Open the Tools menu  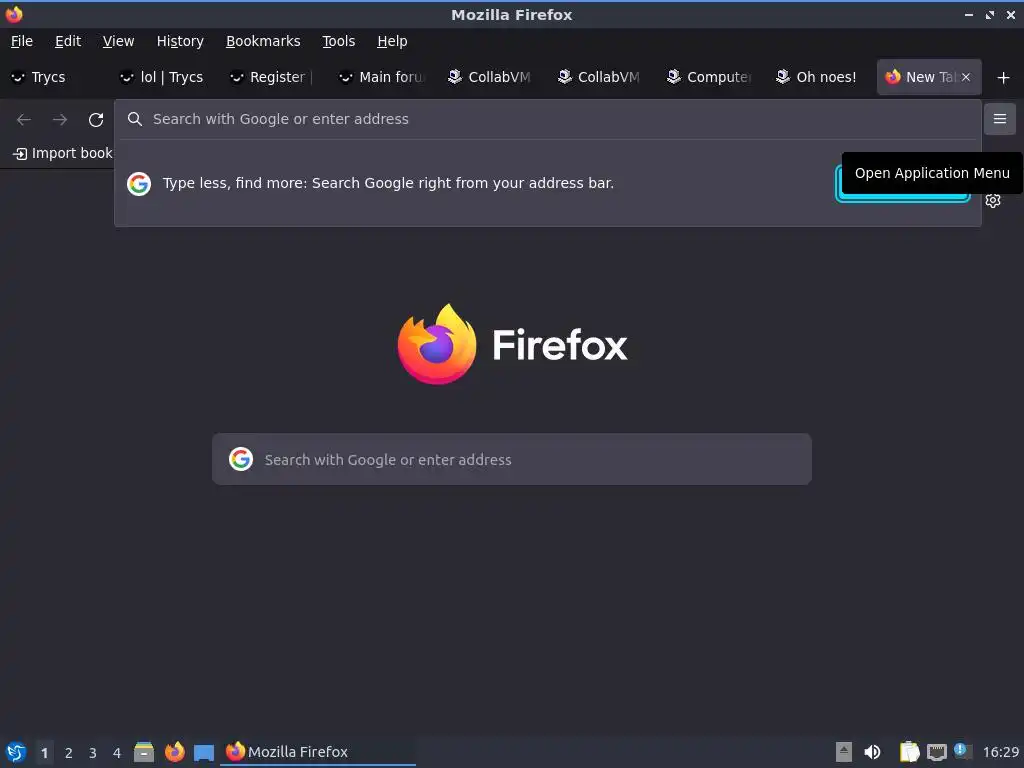[338, 41]
